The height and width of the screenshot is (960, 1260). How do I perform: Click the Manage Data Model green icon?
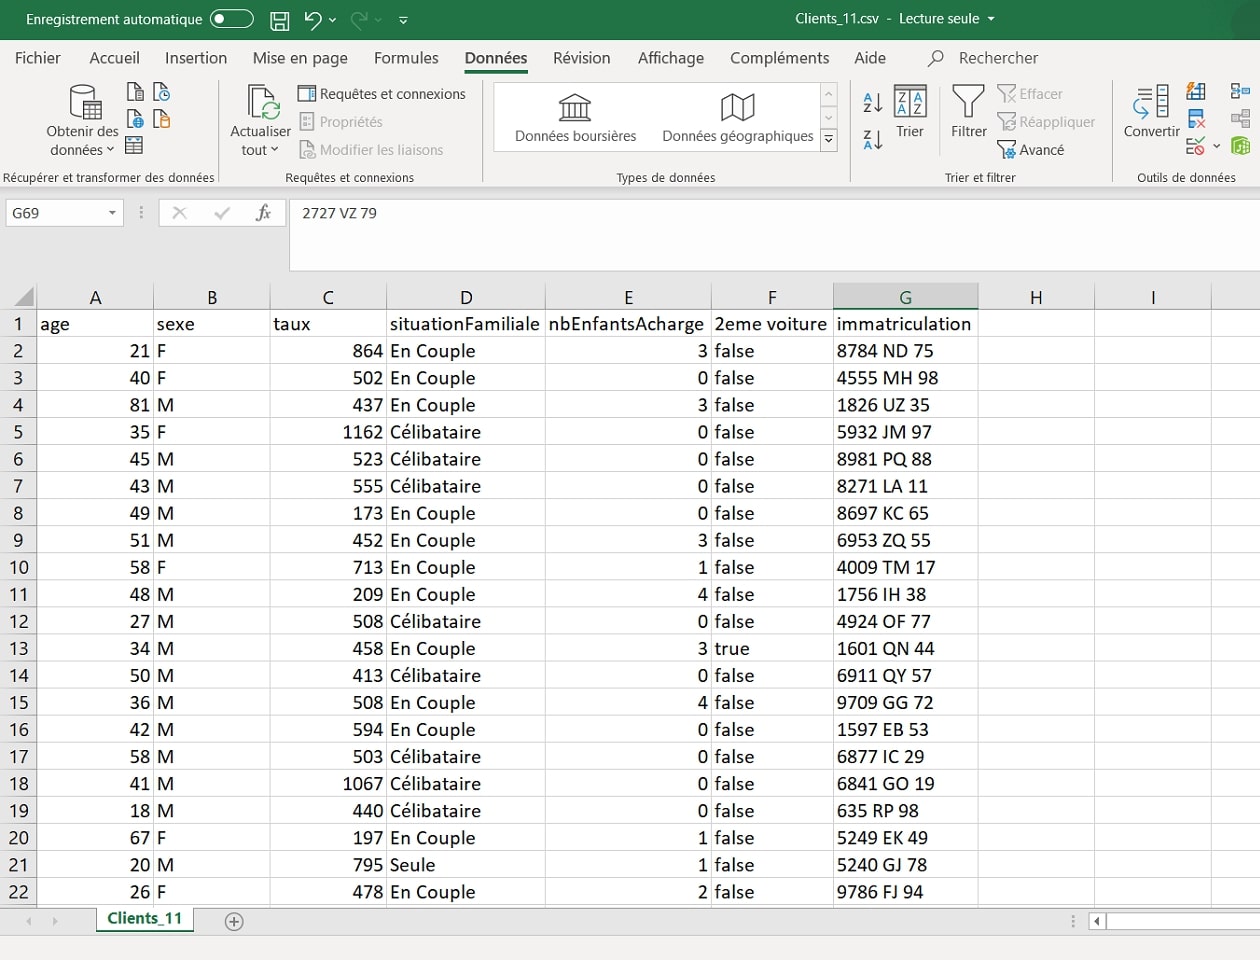pyautogui.click(x=1240, y=146)
